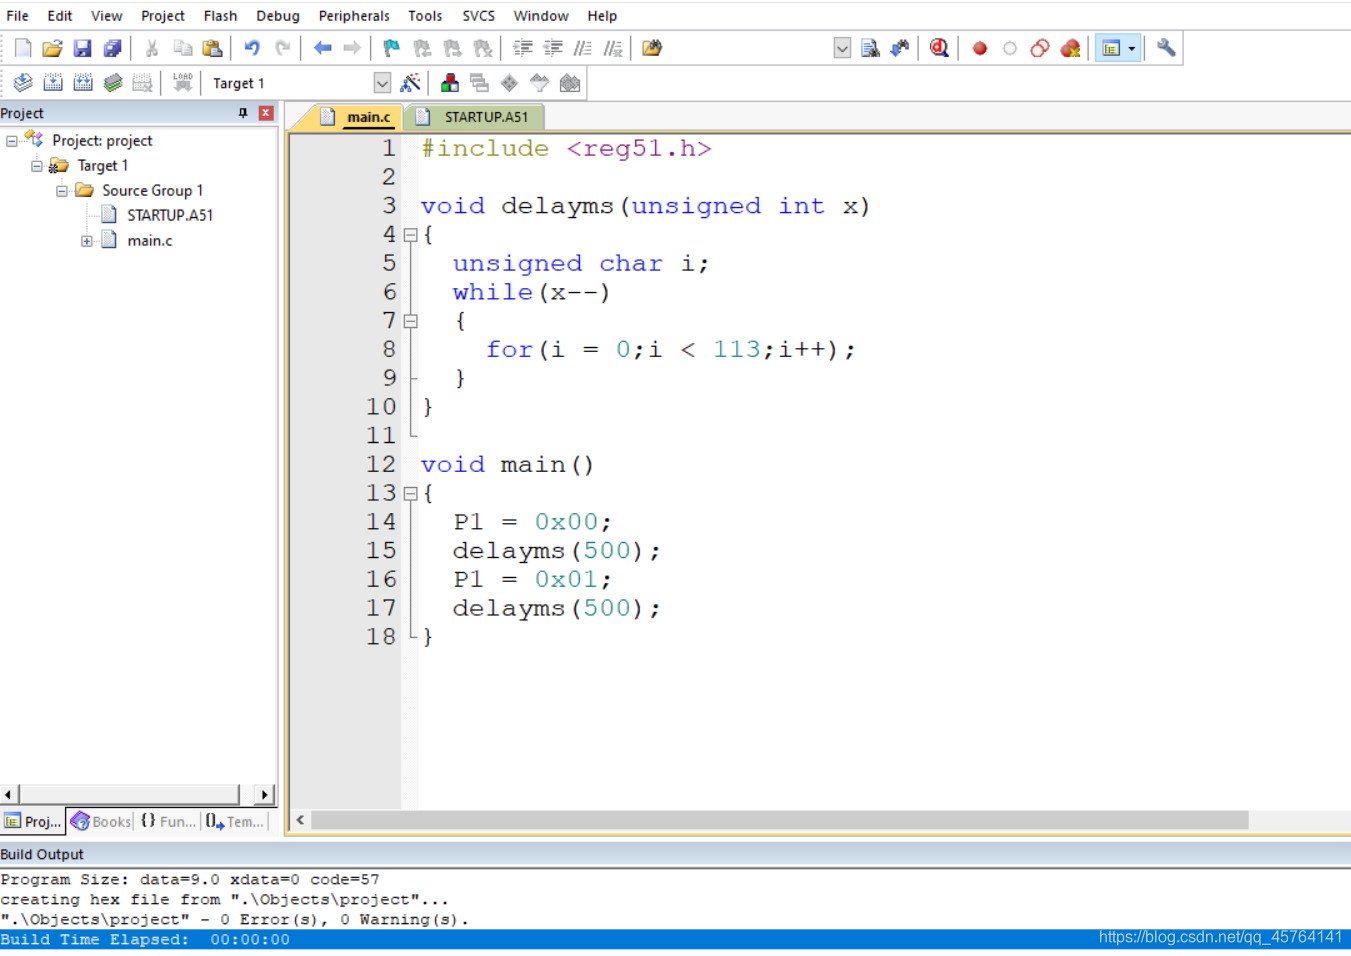Click the incremental find icon
The width and height of the screenshot is (1351, 956).
[900, 48]
